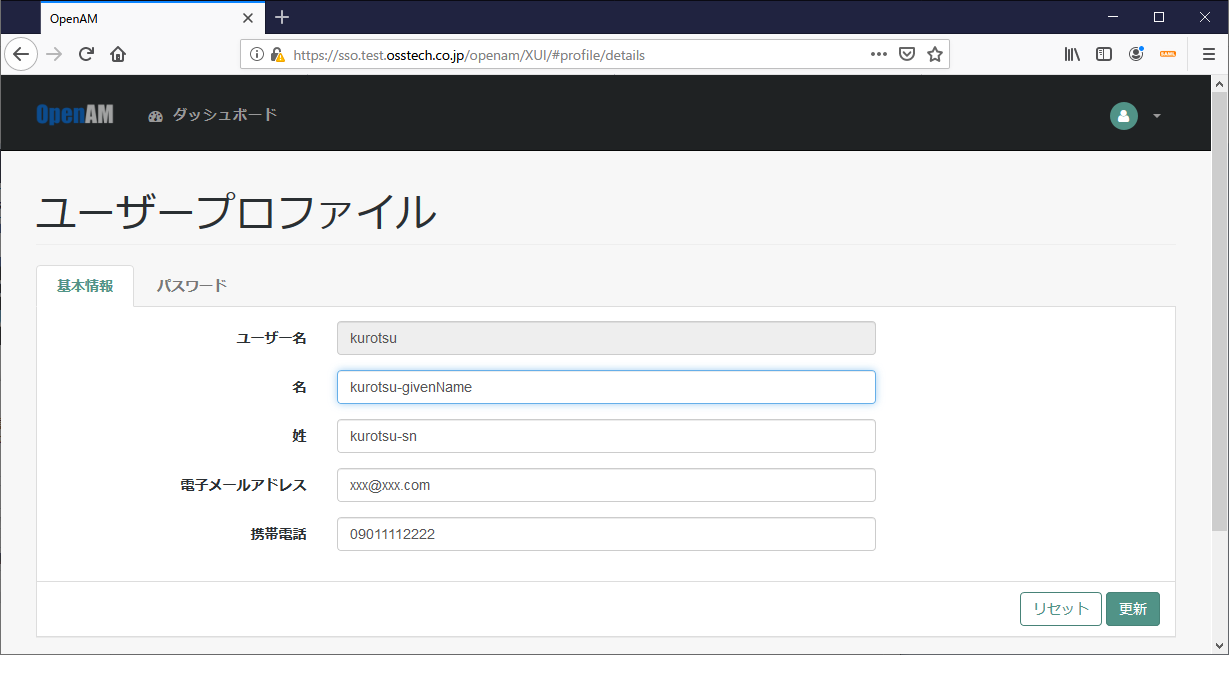The width and height of the screenshot is (1229, 691).
Task: Open the SAML tracer extension icon
Action: (x=1167, y=54)
